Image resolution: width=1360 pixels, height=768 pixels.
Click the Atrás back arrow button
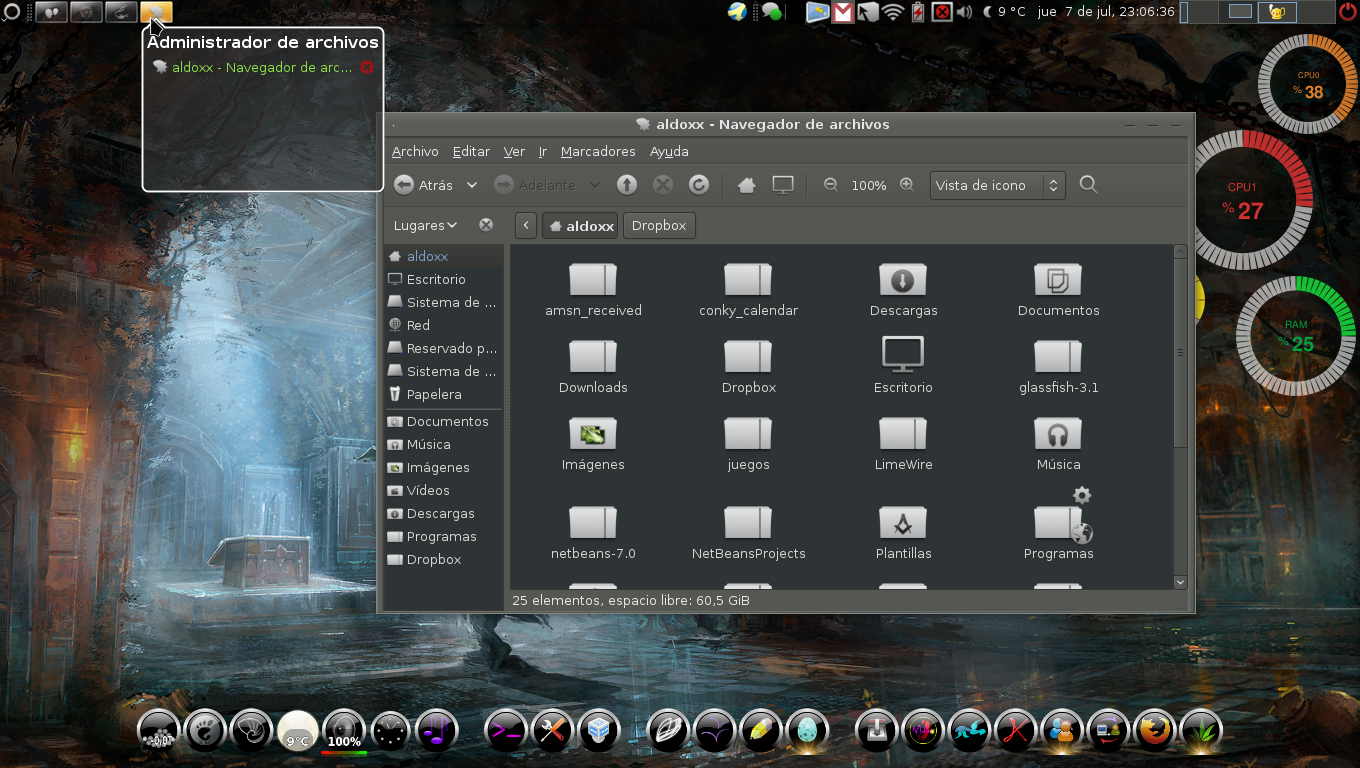point(423,185)
